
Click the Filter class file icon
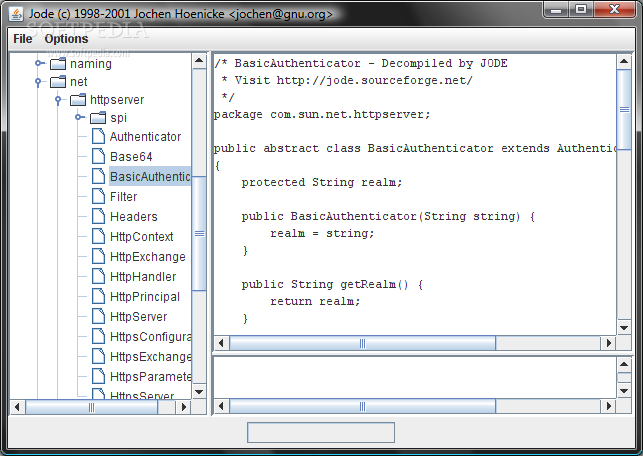[x=98, y=196]
